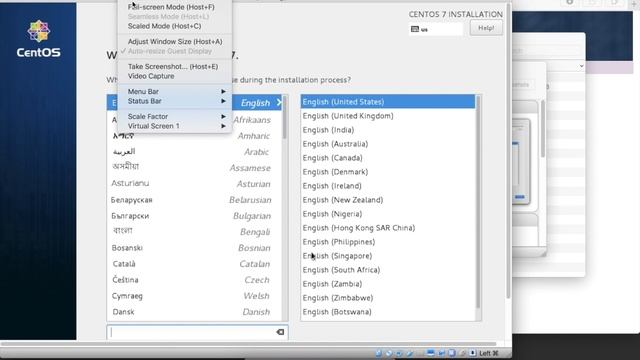The width and height of the screenshot is (640, 360).
Task: Select English (South Africa) locale
Action: click(388, 270)
